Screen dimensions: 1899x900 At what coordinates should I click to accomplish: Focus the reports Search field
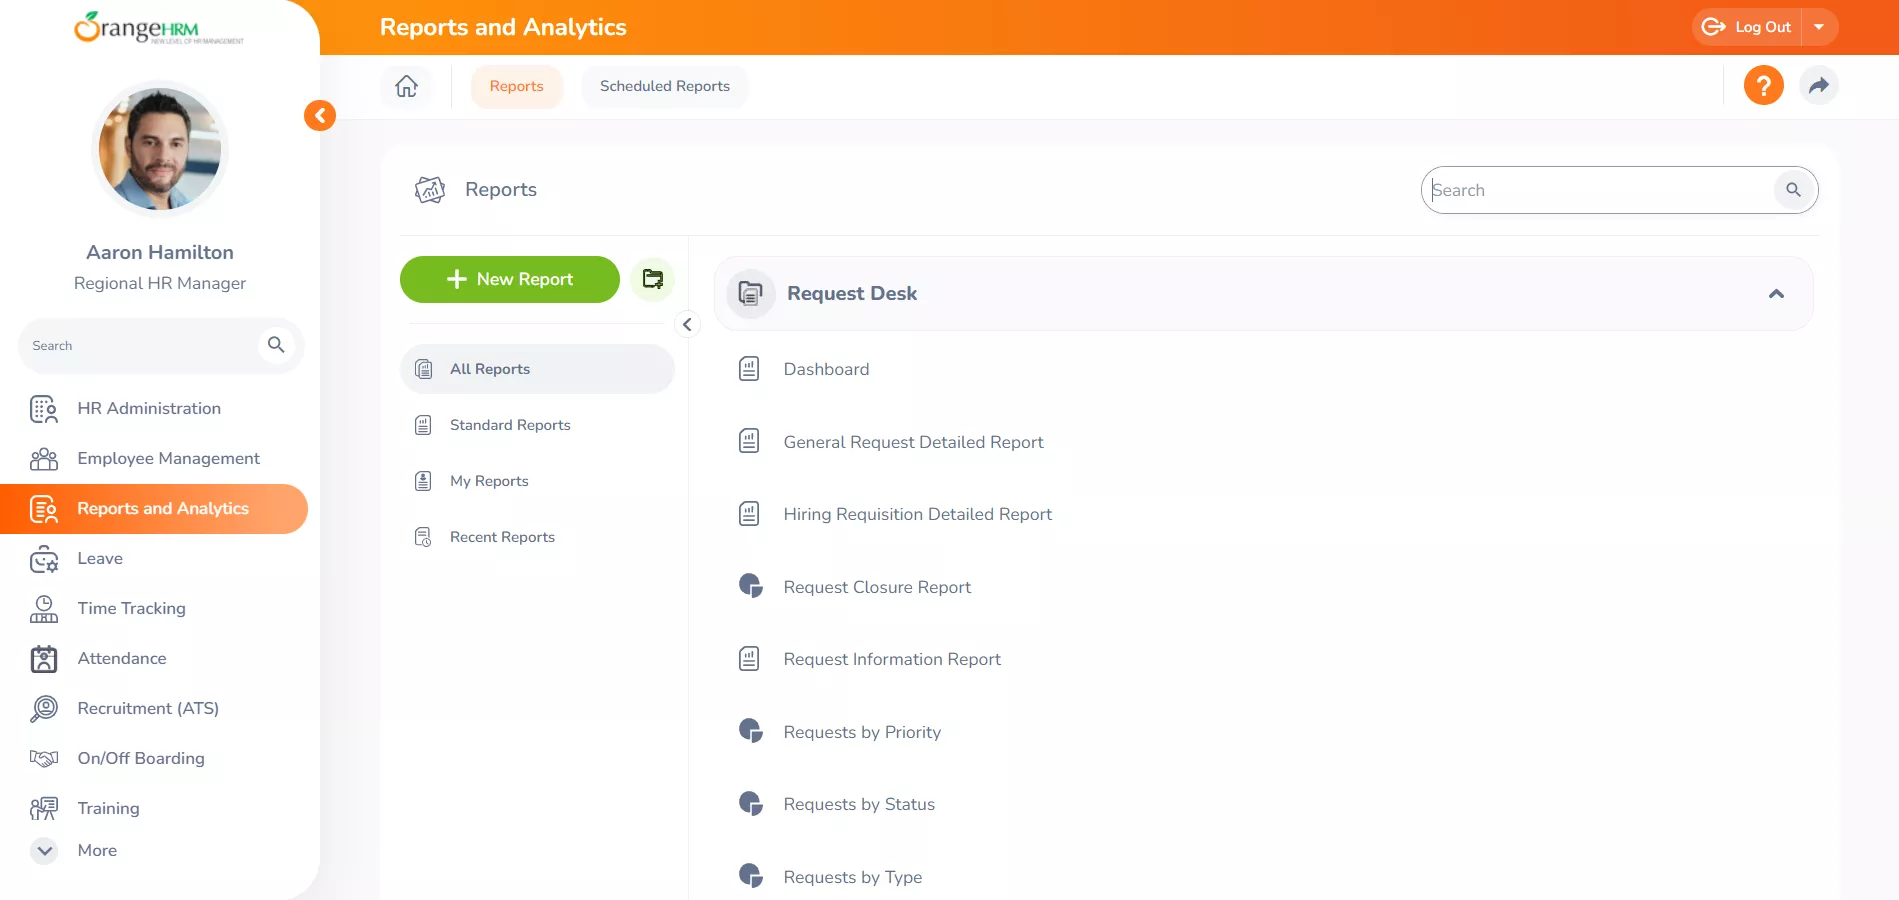(x=1598, y=190)
